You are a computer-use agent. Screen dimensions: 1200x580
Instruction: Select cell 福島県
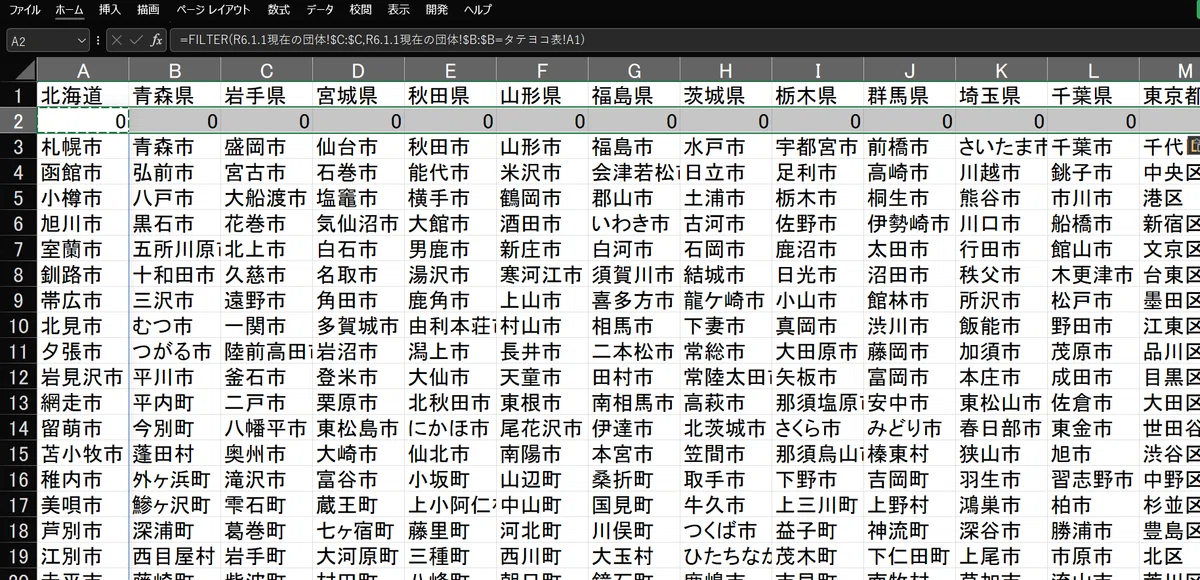click(x=634, y=95)
